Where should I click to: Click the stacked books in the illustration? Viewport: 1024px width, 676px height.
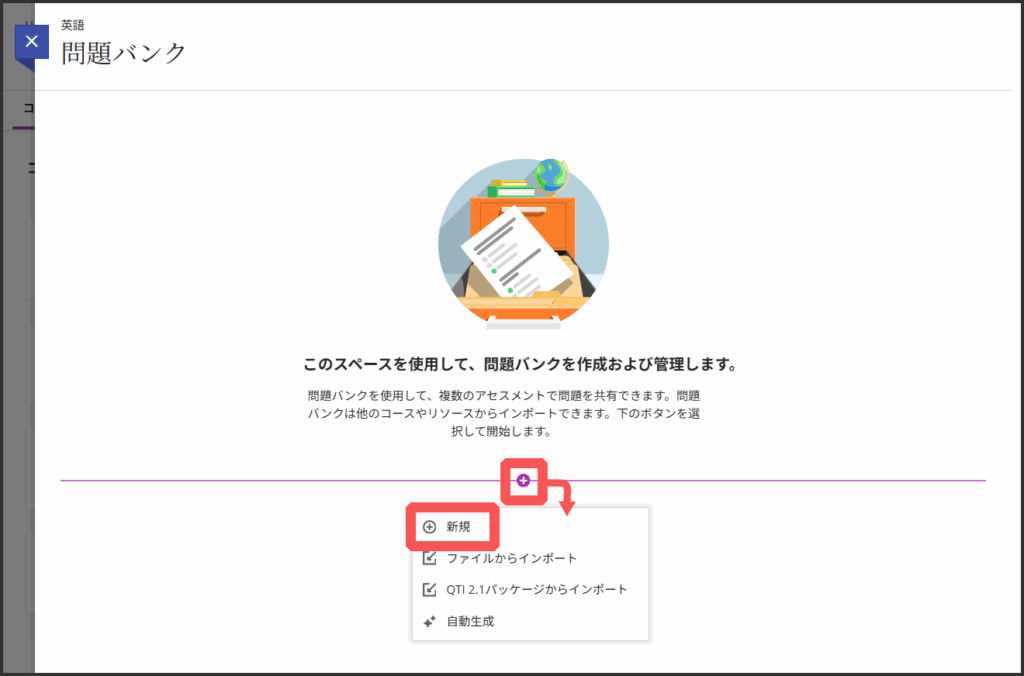(511, 188)
